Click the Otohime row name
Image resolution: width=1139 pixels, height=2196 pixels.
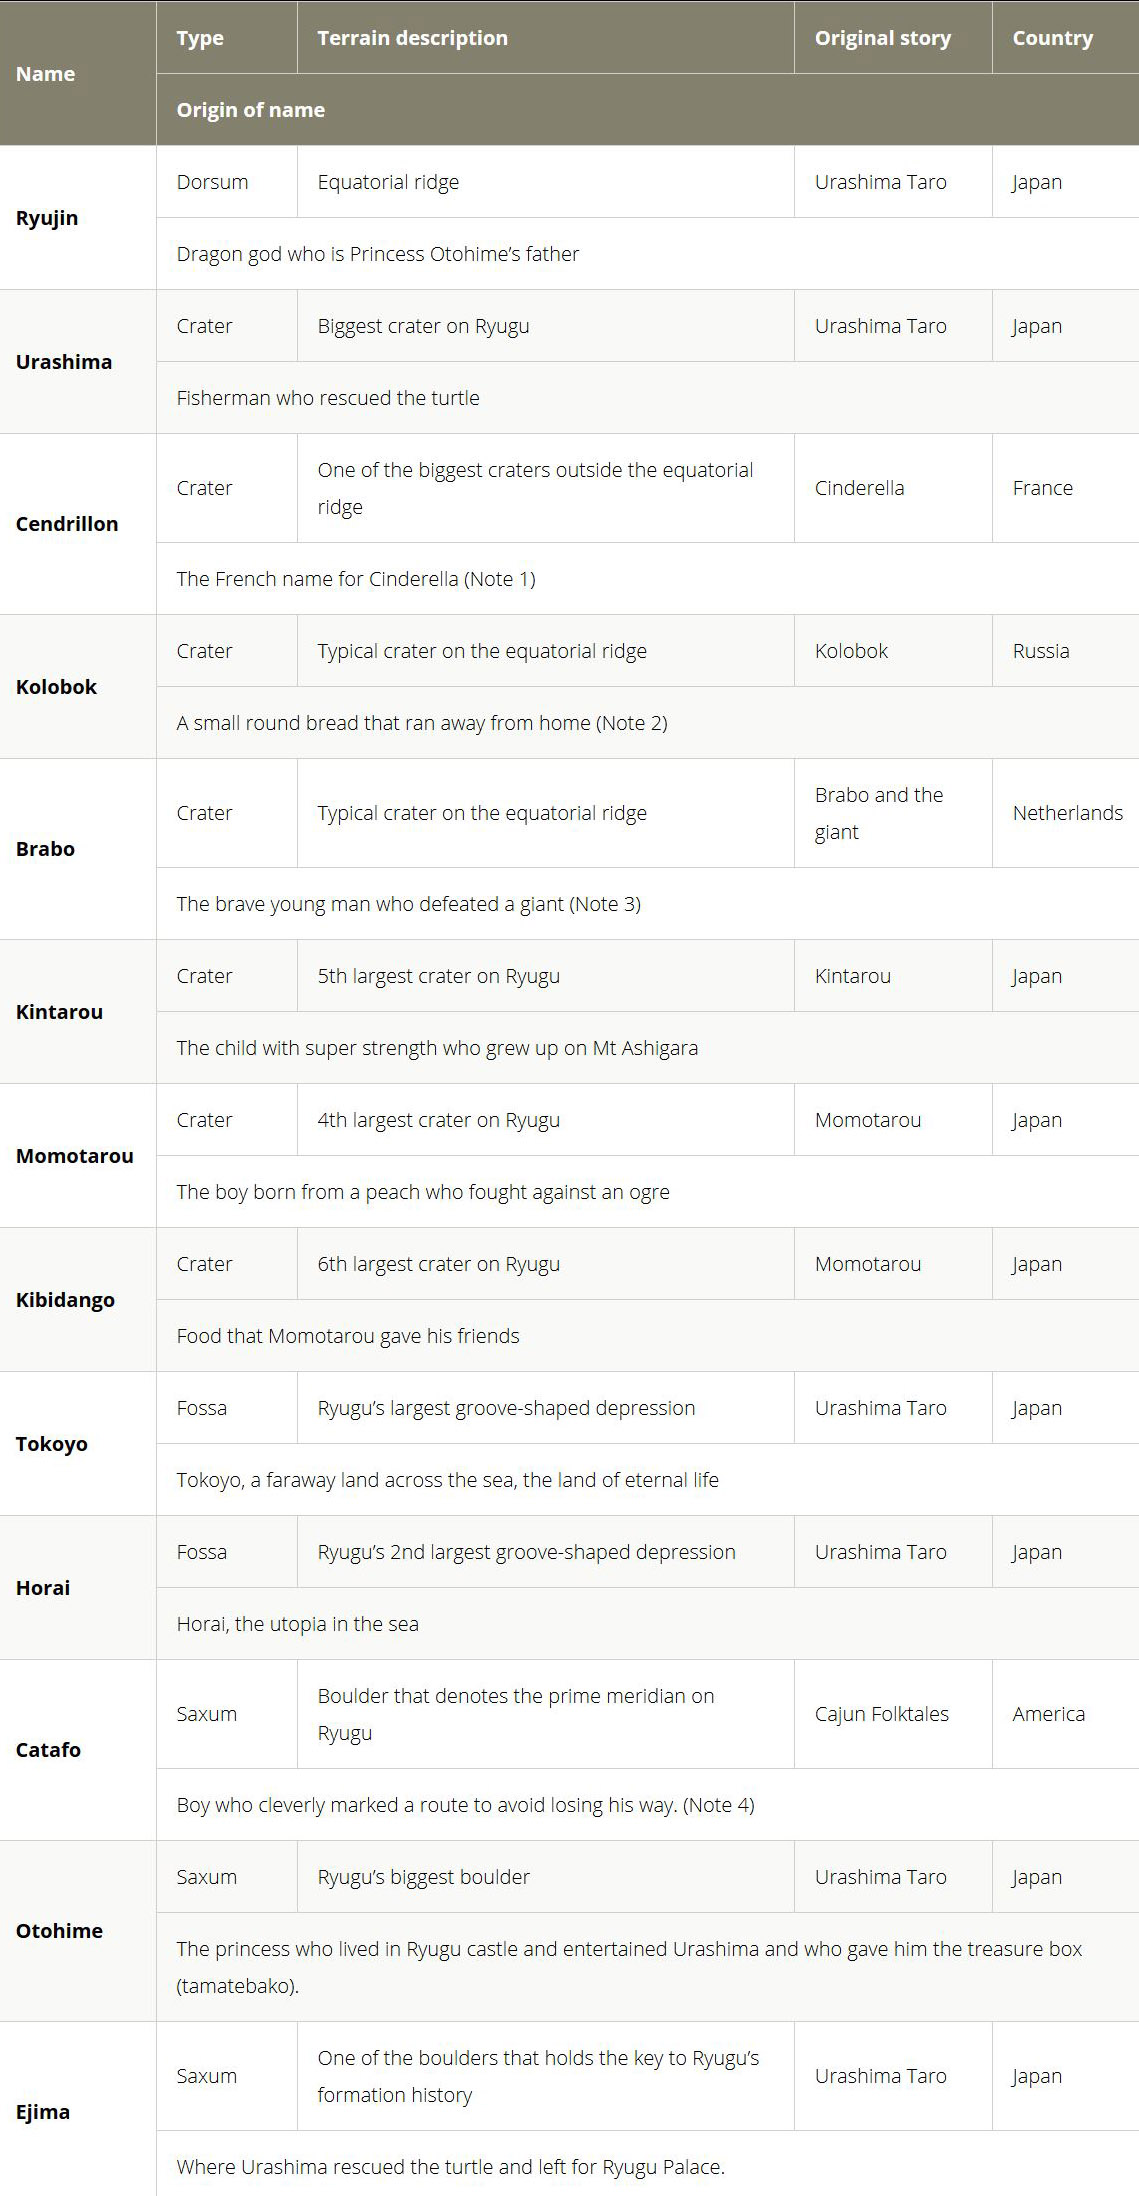pos(59,1931)
